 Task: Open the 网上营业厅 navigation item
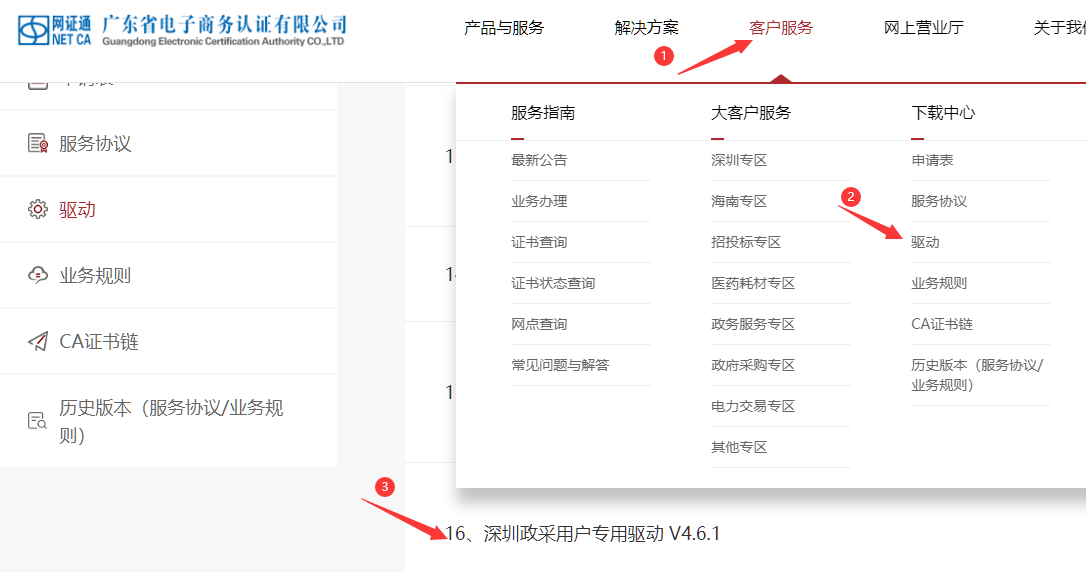pyautogui.click(x=923, y=28)
